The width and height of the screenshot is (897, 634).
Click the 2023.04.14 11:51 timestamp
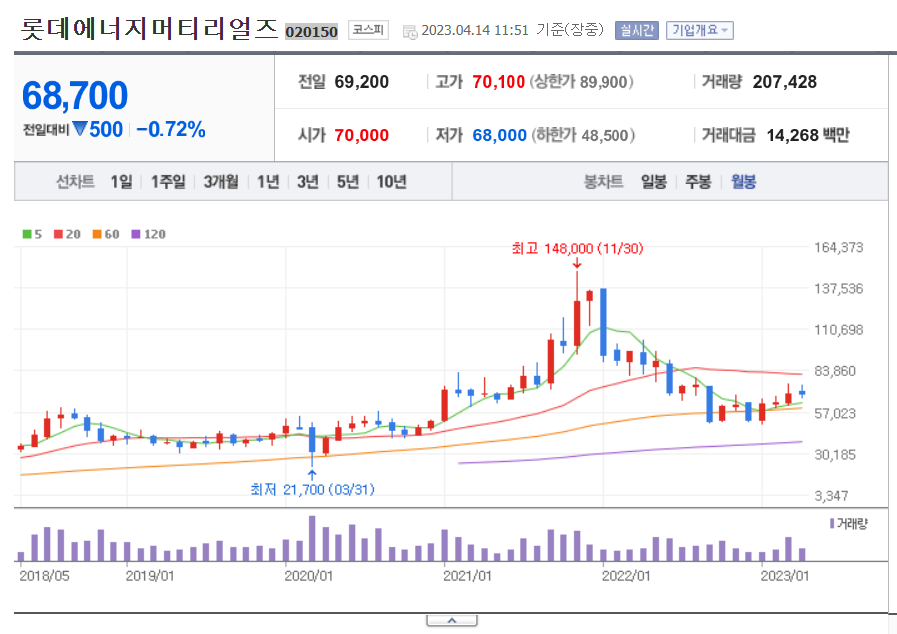click(475, 30)
